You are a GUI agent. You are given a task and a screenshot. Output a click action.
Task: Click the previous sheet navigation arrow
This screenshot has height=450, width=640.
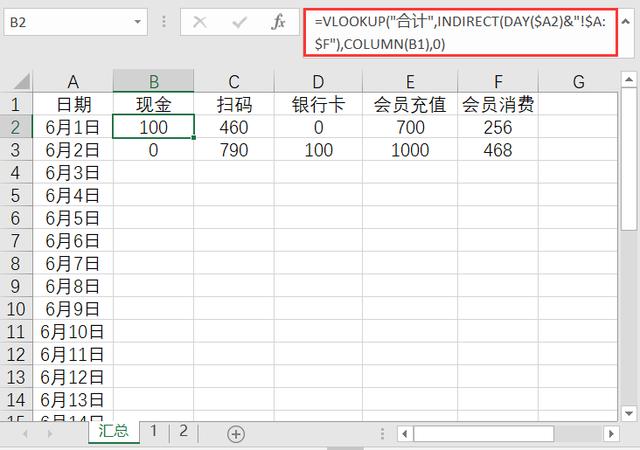[22, 433]
